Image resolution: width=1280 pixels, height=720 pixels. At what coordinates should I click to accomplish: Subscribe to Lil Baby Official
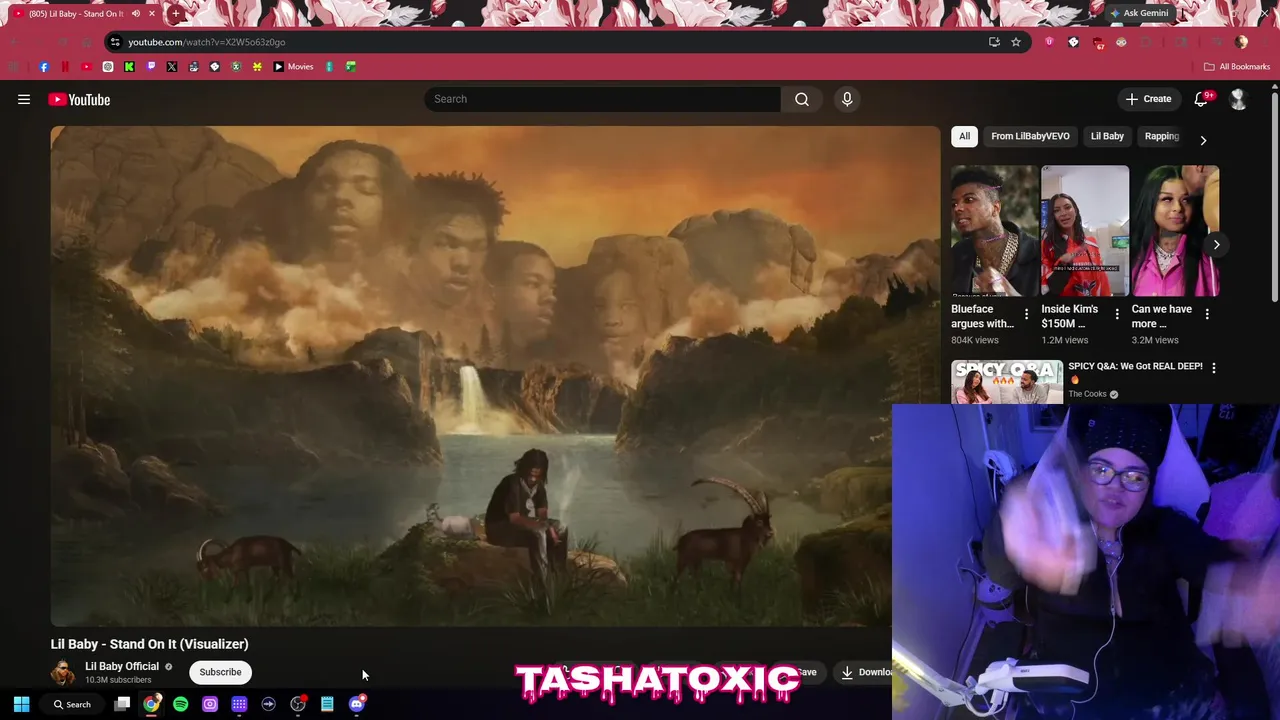click(220, 672)
